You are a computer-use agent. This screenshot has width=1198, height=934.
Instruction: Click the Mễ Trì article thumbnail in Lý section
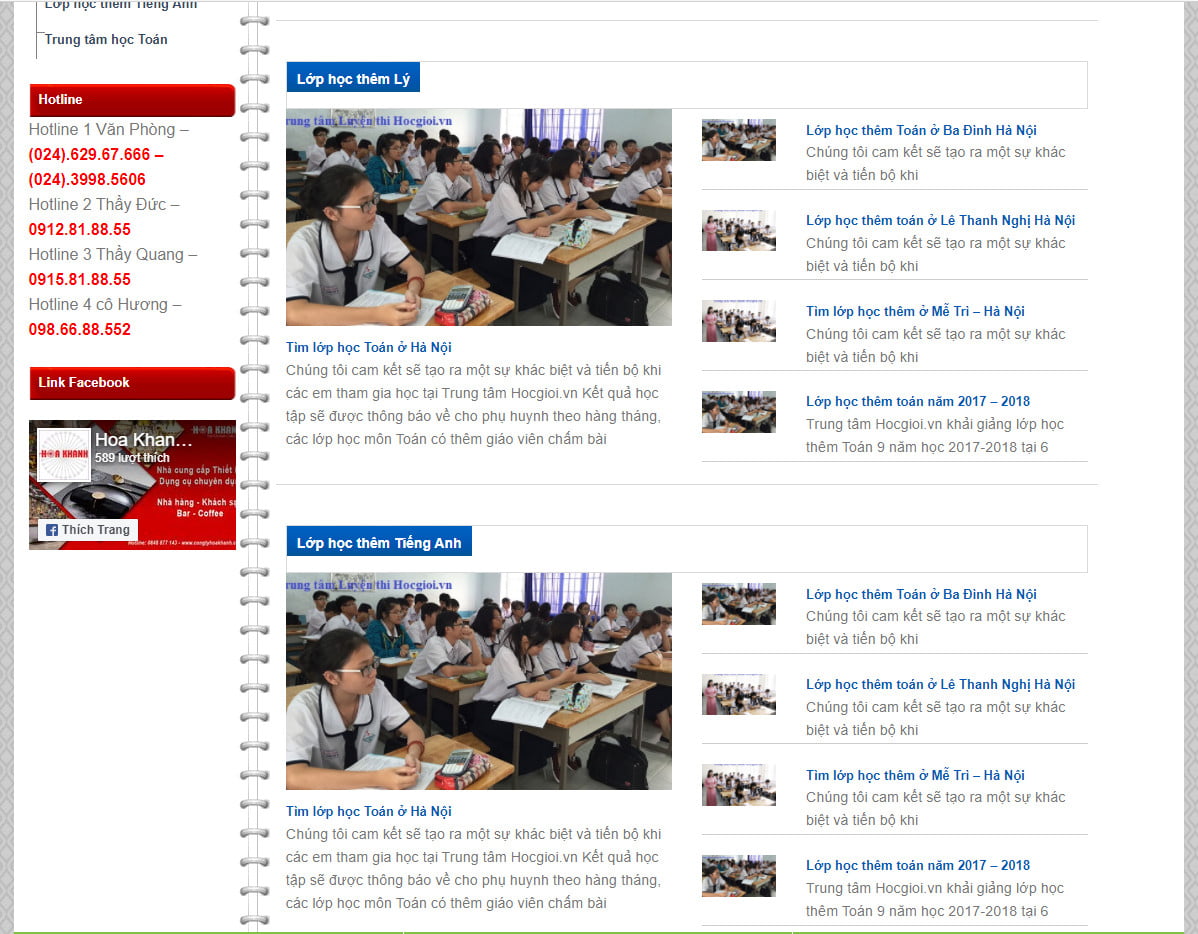point(739,321)
